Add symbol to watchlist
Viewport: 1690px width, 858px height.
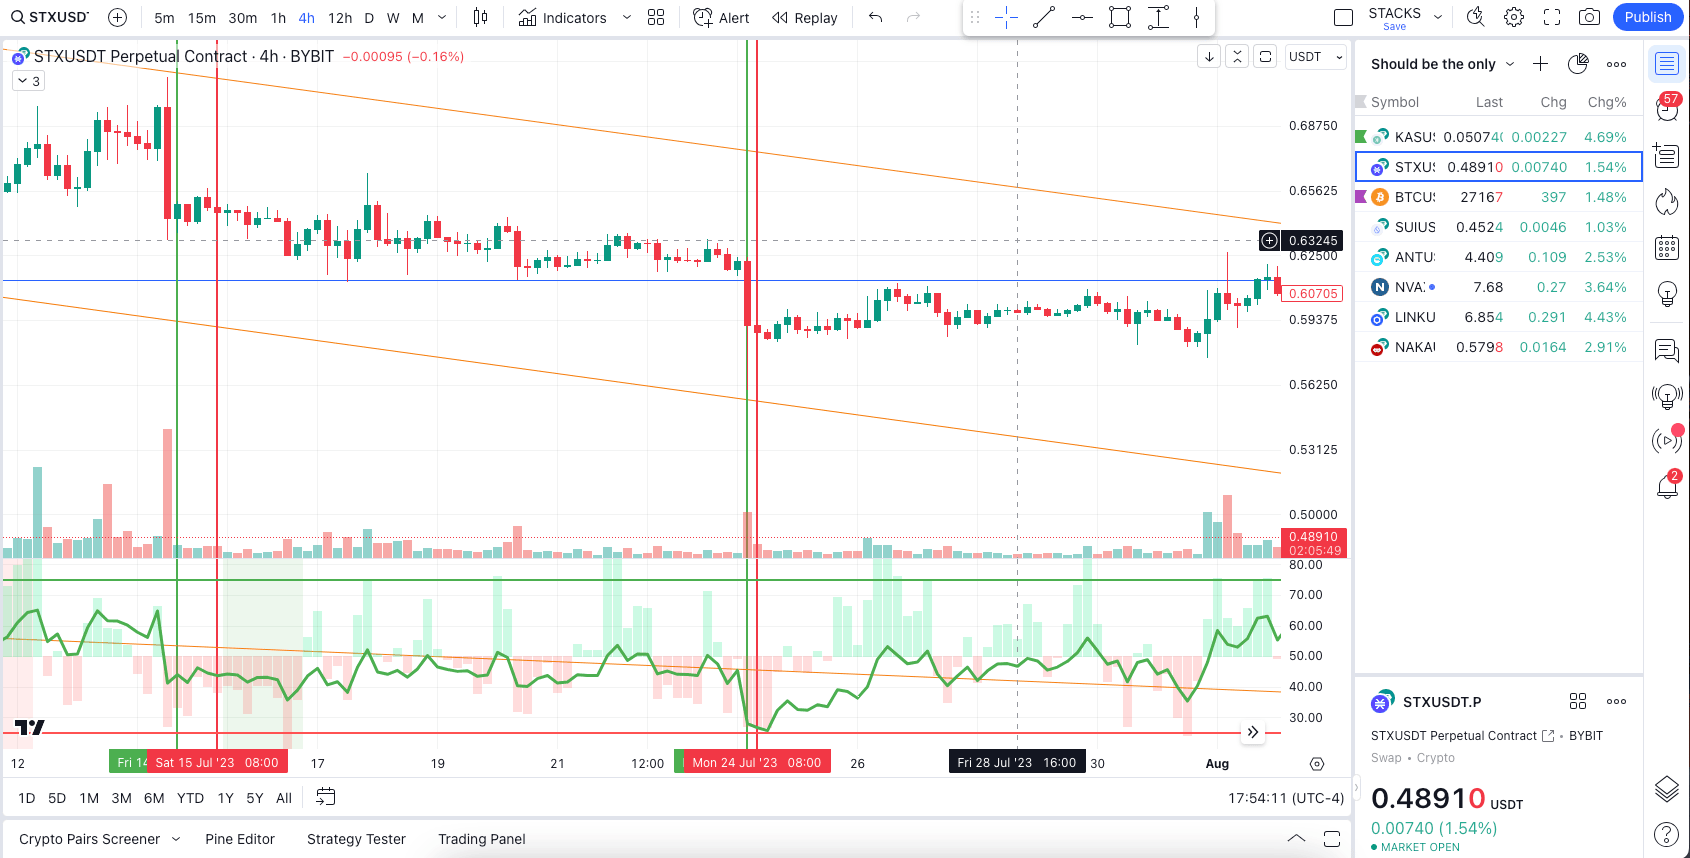point(1540,64)
